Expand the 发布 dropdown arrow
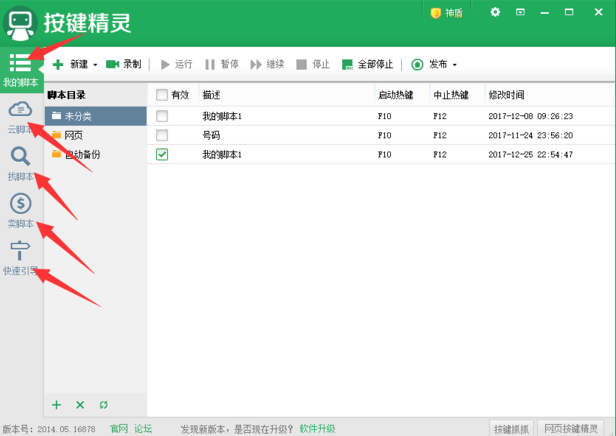Viewport: 616px width, 436px height. coord(455,65)
